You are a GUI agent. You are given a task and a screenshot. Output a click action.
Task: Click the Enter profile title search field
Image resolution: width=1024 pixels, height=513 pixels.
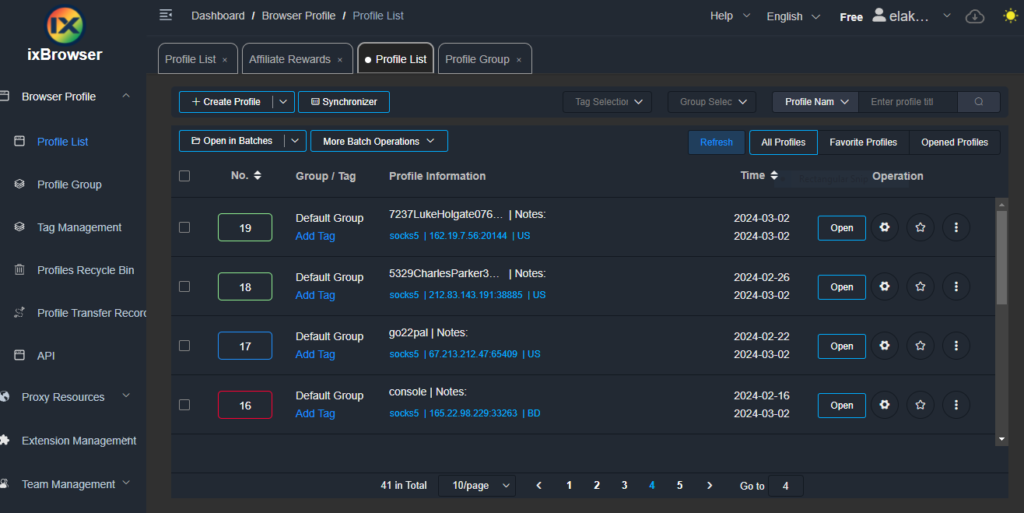point(908,102)
